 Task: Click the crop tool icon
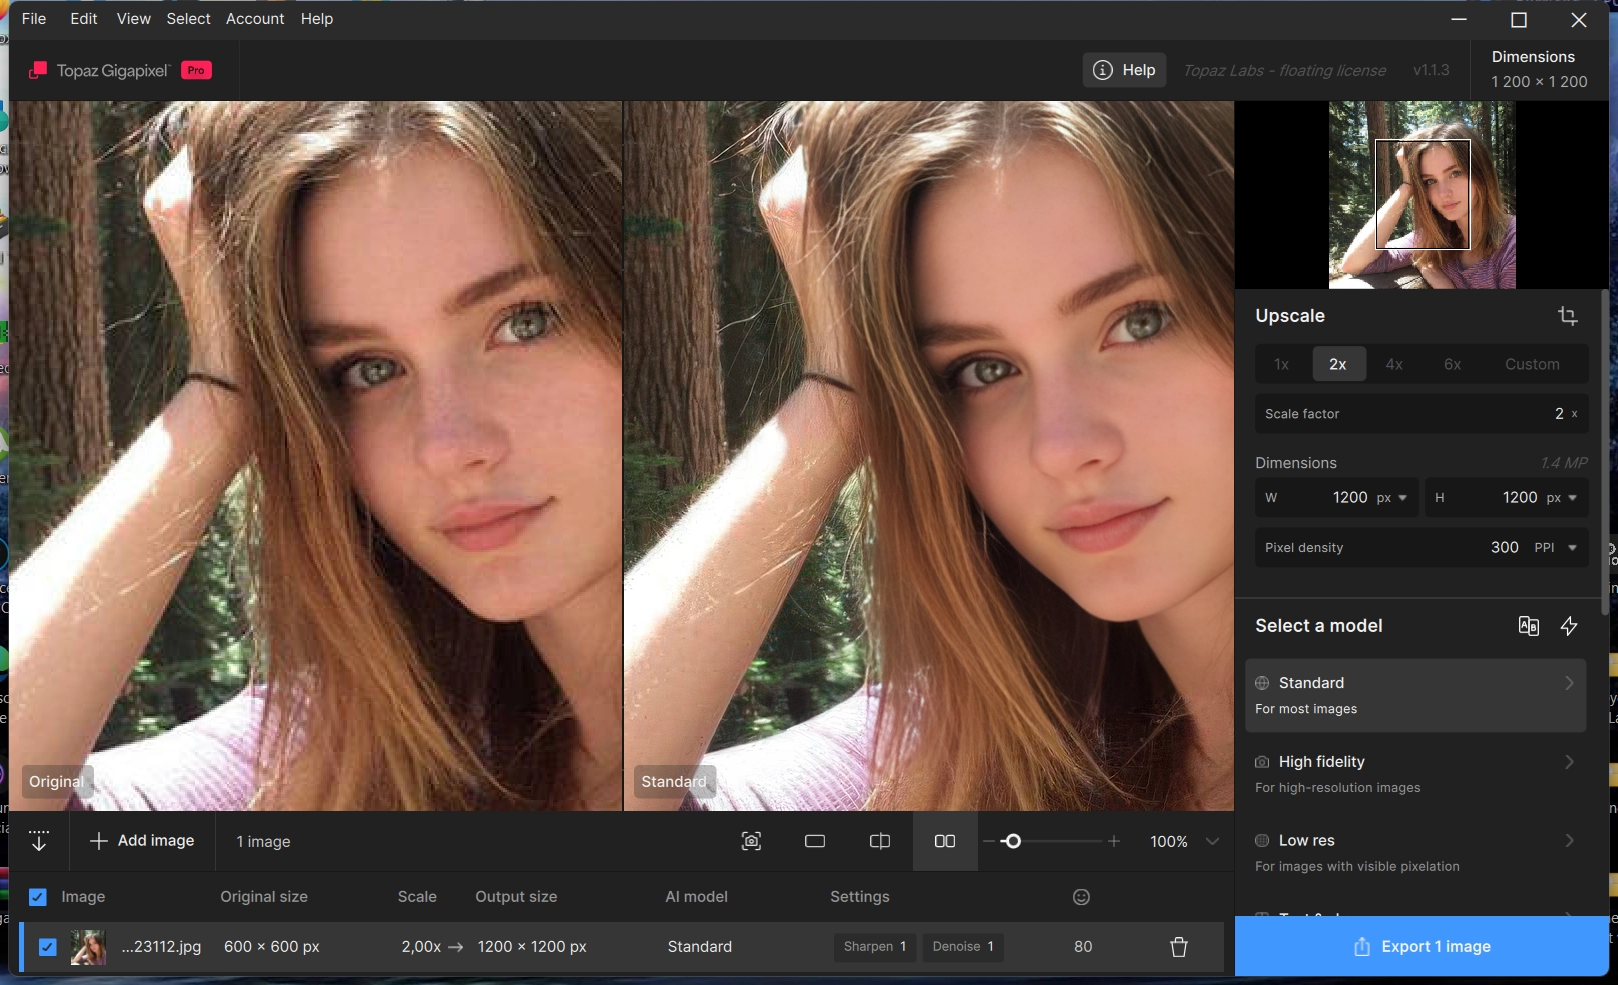(x=1567, y=316)
